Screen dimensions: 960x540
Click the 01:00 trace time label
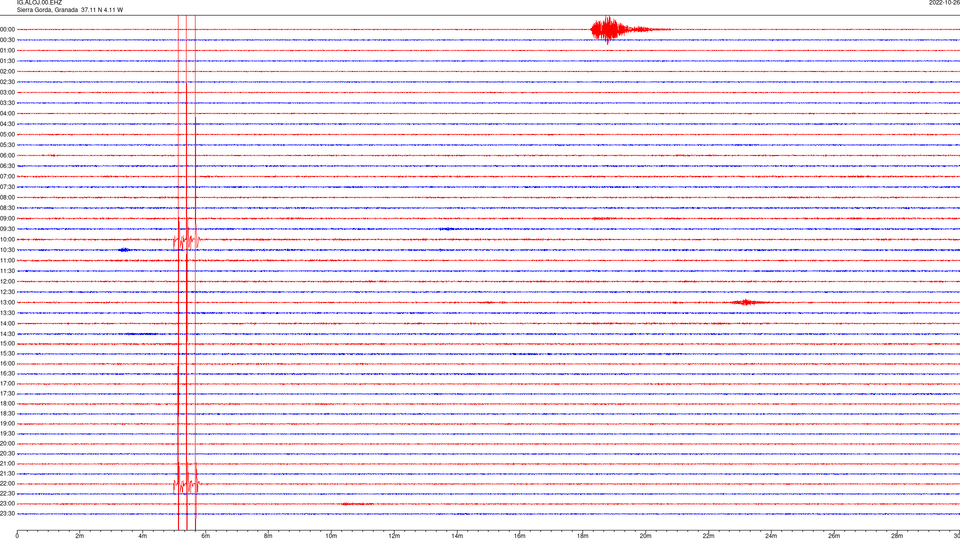[x=8, y=50]
